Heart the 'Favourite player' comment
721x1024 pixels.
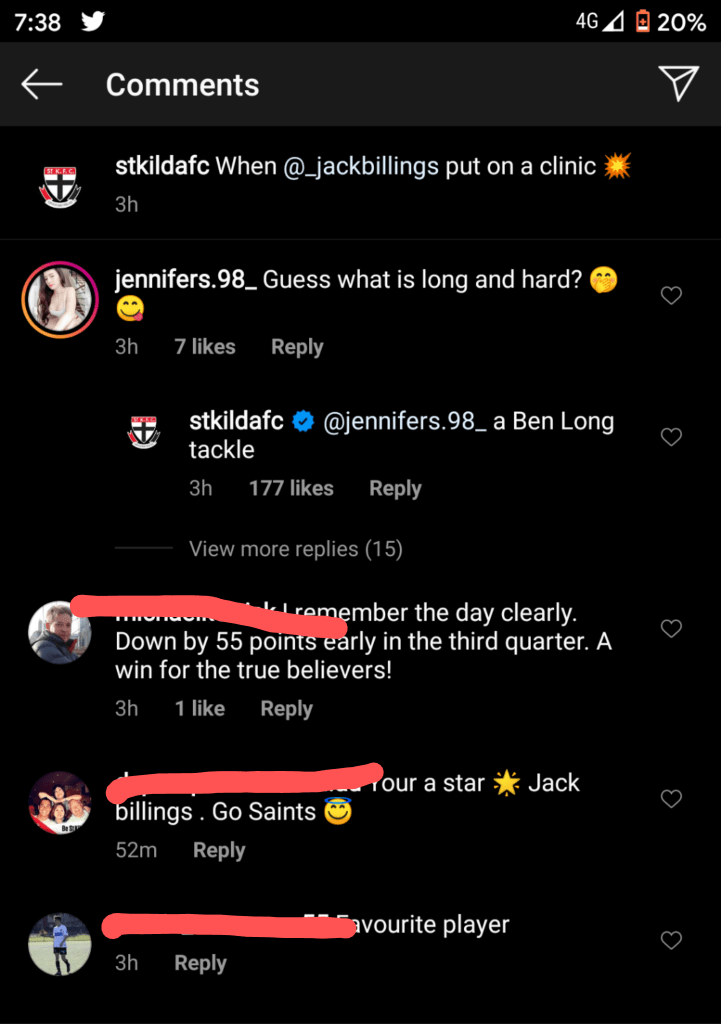pyautogui.click(x=672, y=940)
